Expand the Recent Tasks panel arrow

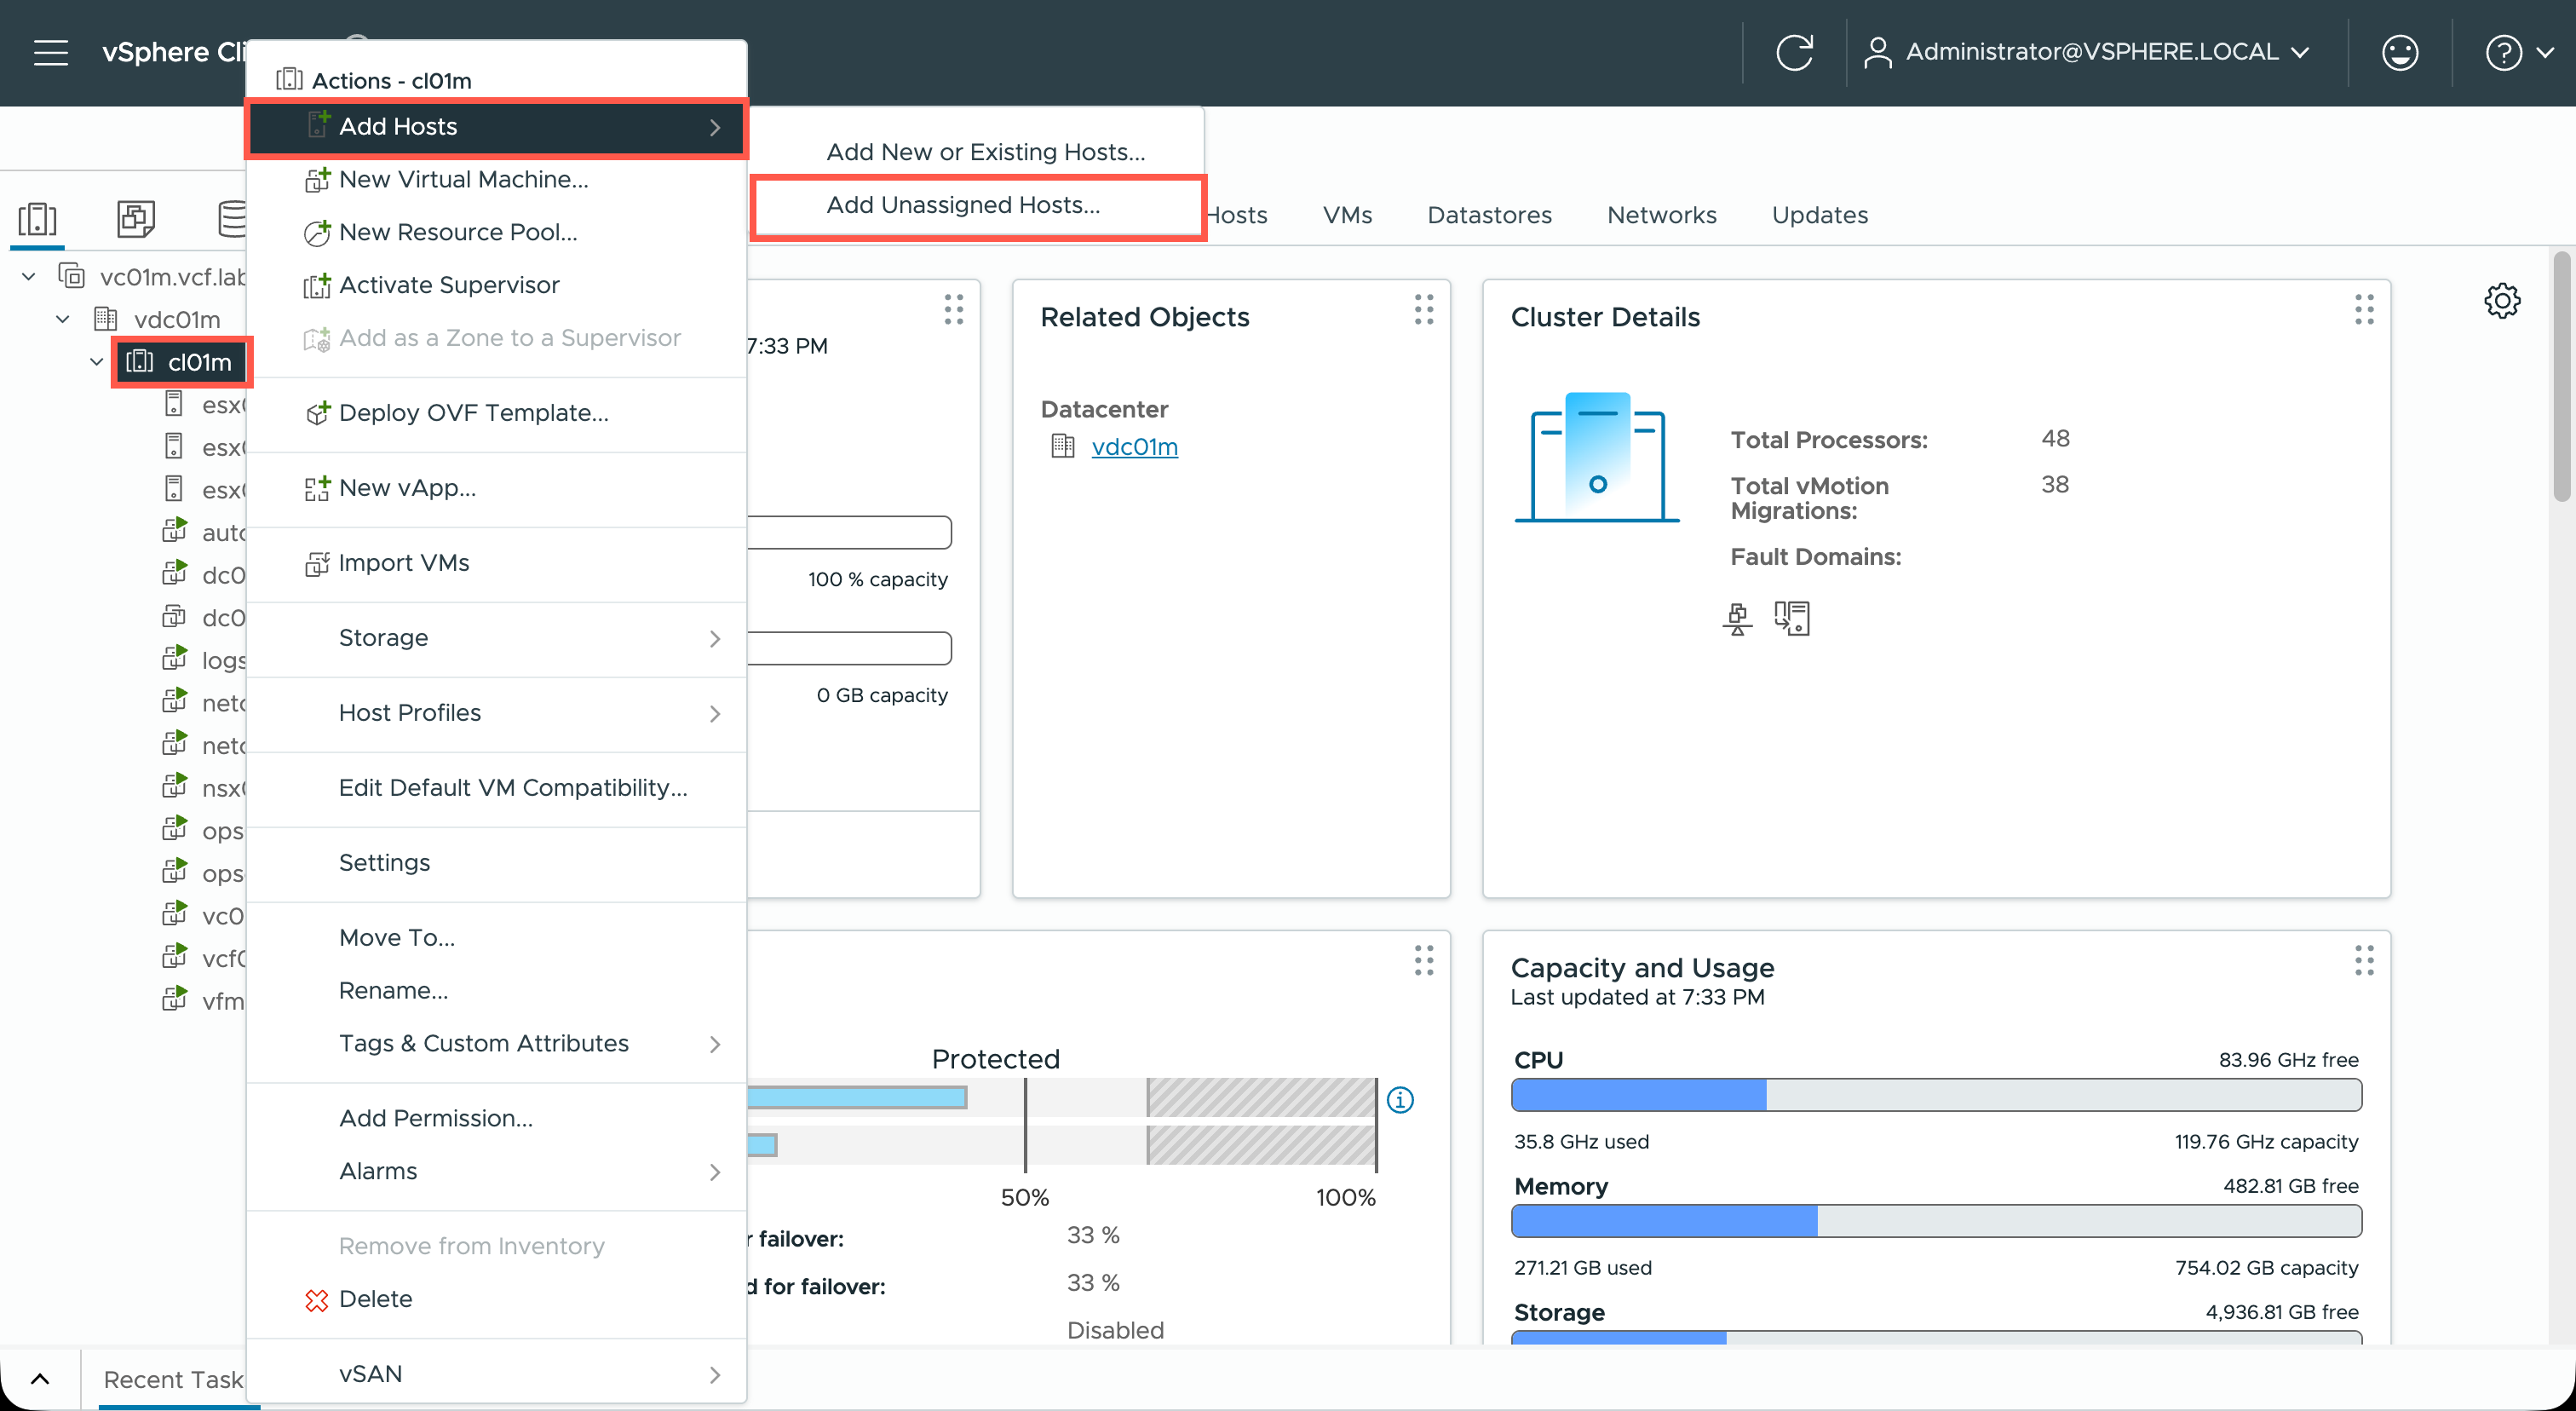tap(40, 1379)
